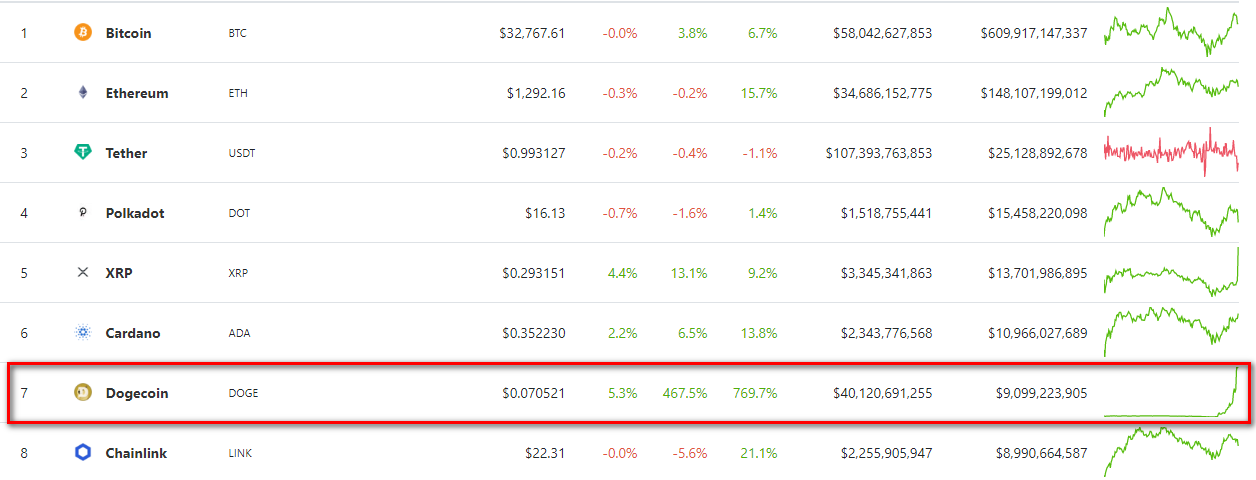Click Chainlink -5.6% change value

689,453
